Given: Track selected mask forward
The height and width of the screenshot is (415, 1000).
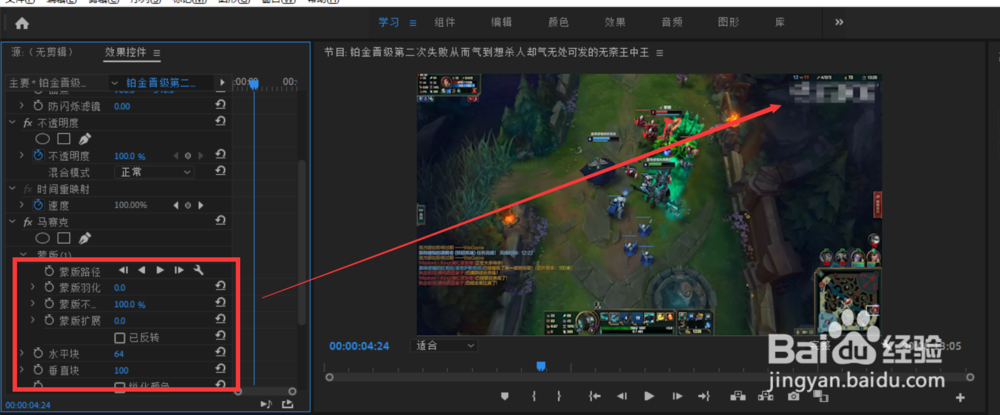Looking at the screenshot, I should (160, 270).
